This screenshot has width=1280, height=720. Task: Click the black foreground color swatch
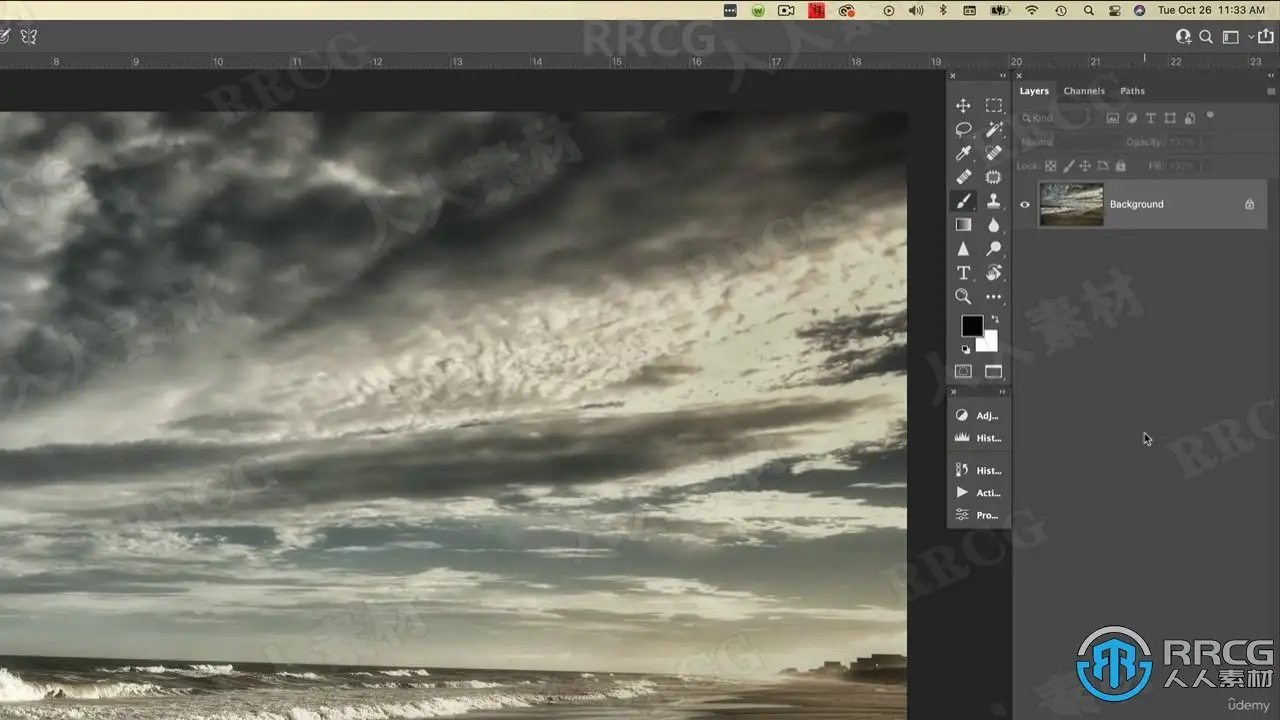(x=970, y=324)
